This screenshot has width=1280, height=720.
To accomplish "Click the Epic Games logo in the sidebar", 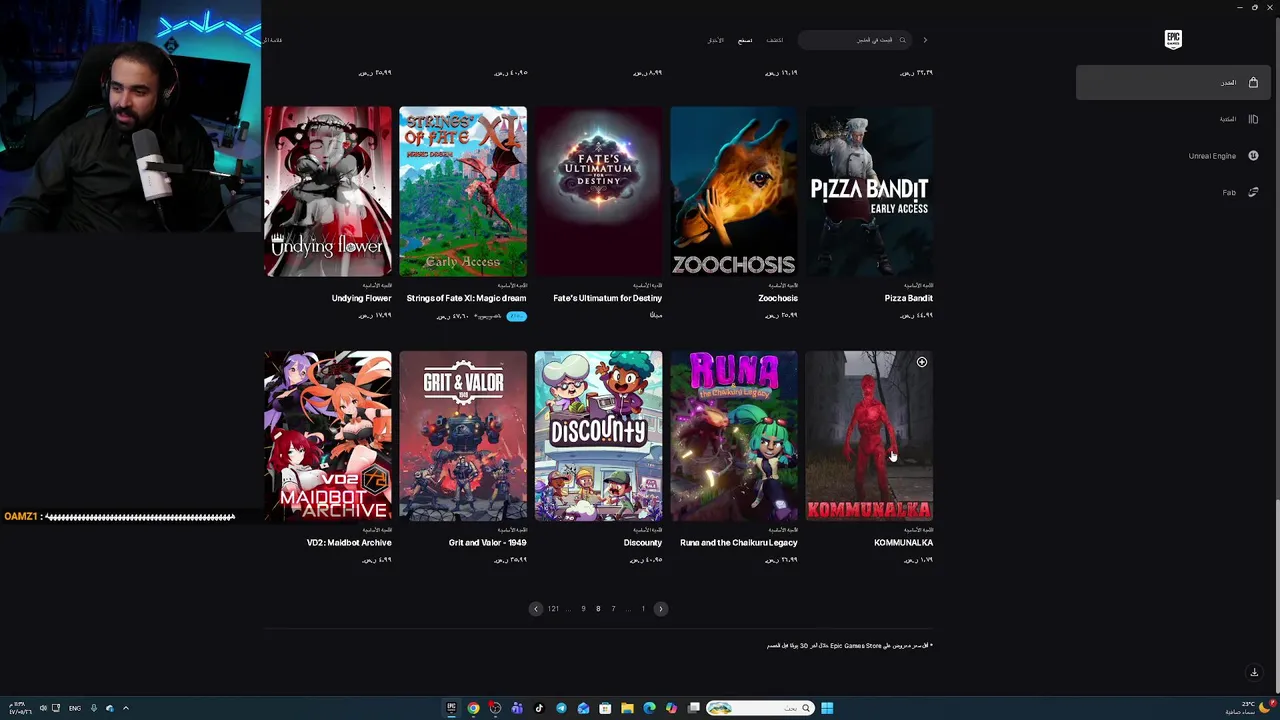I will [1173, 39].
